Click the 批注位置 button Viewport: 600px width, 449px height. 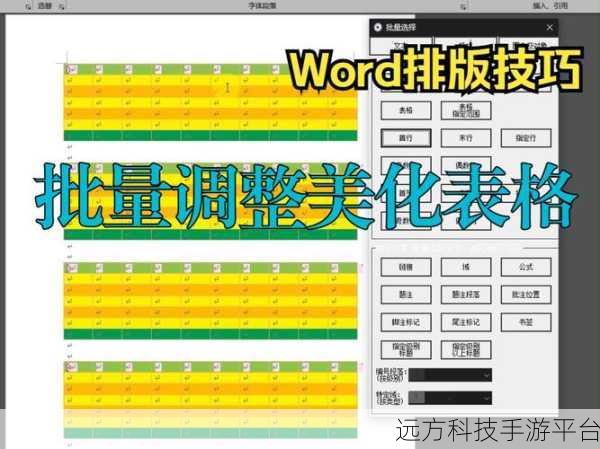pos(526,294)
